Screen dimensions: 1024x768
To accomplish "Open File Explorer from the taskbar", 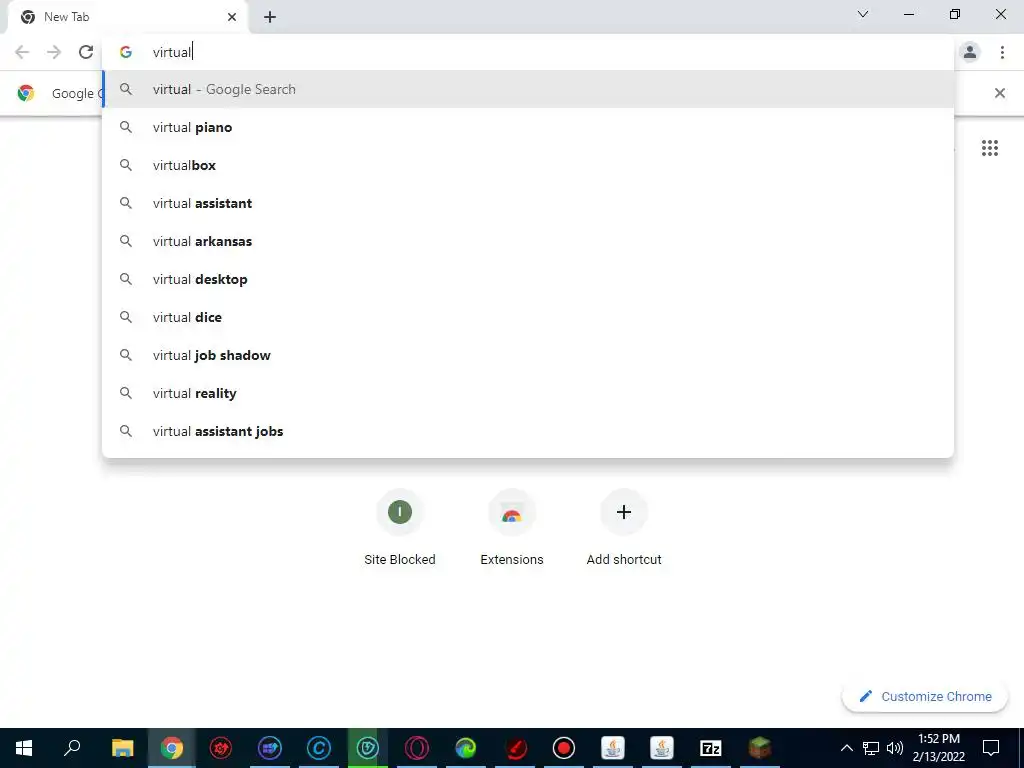I will pos(122,748).
